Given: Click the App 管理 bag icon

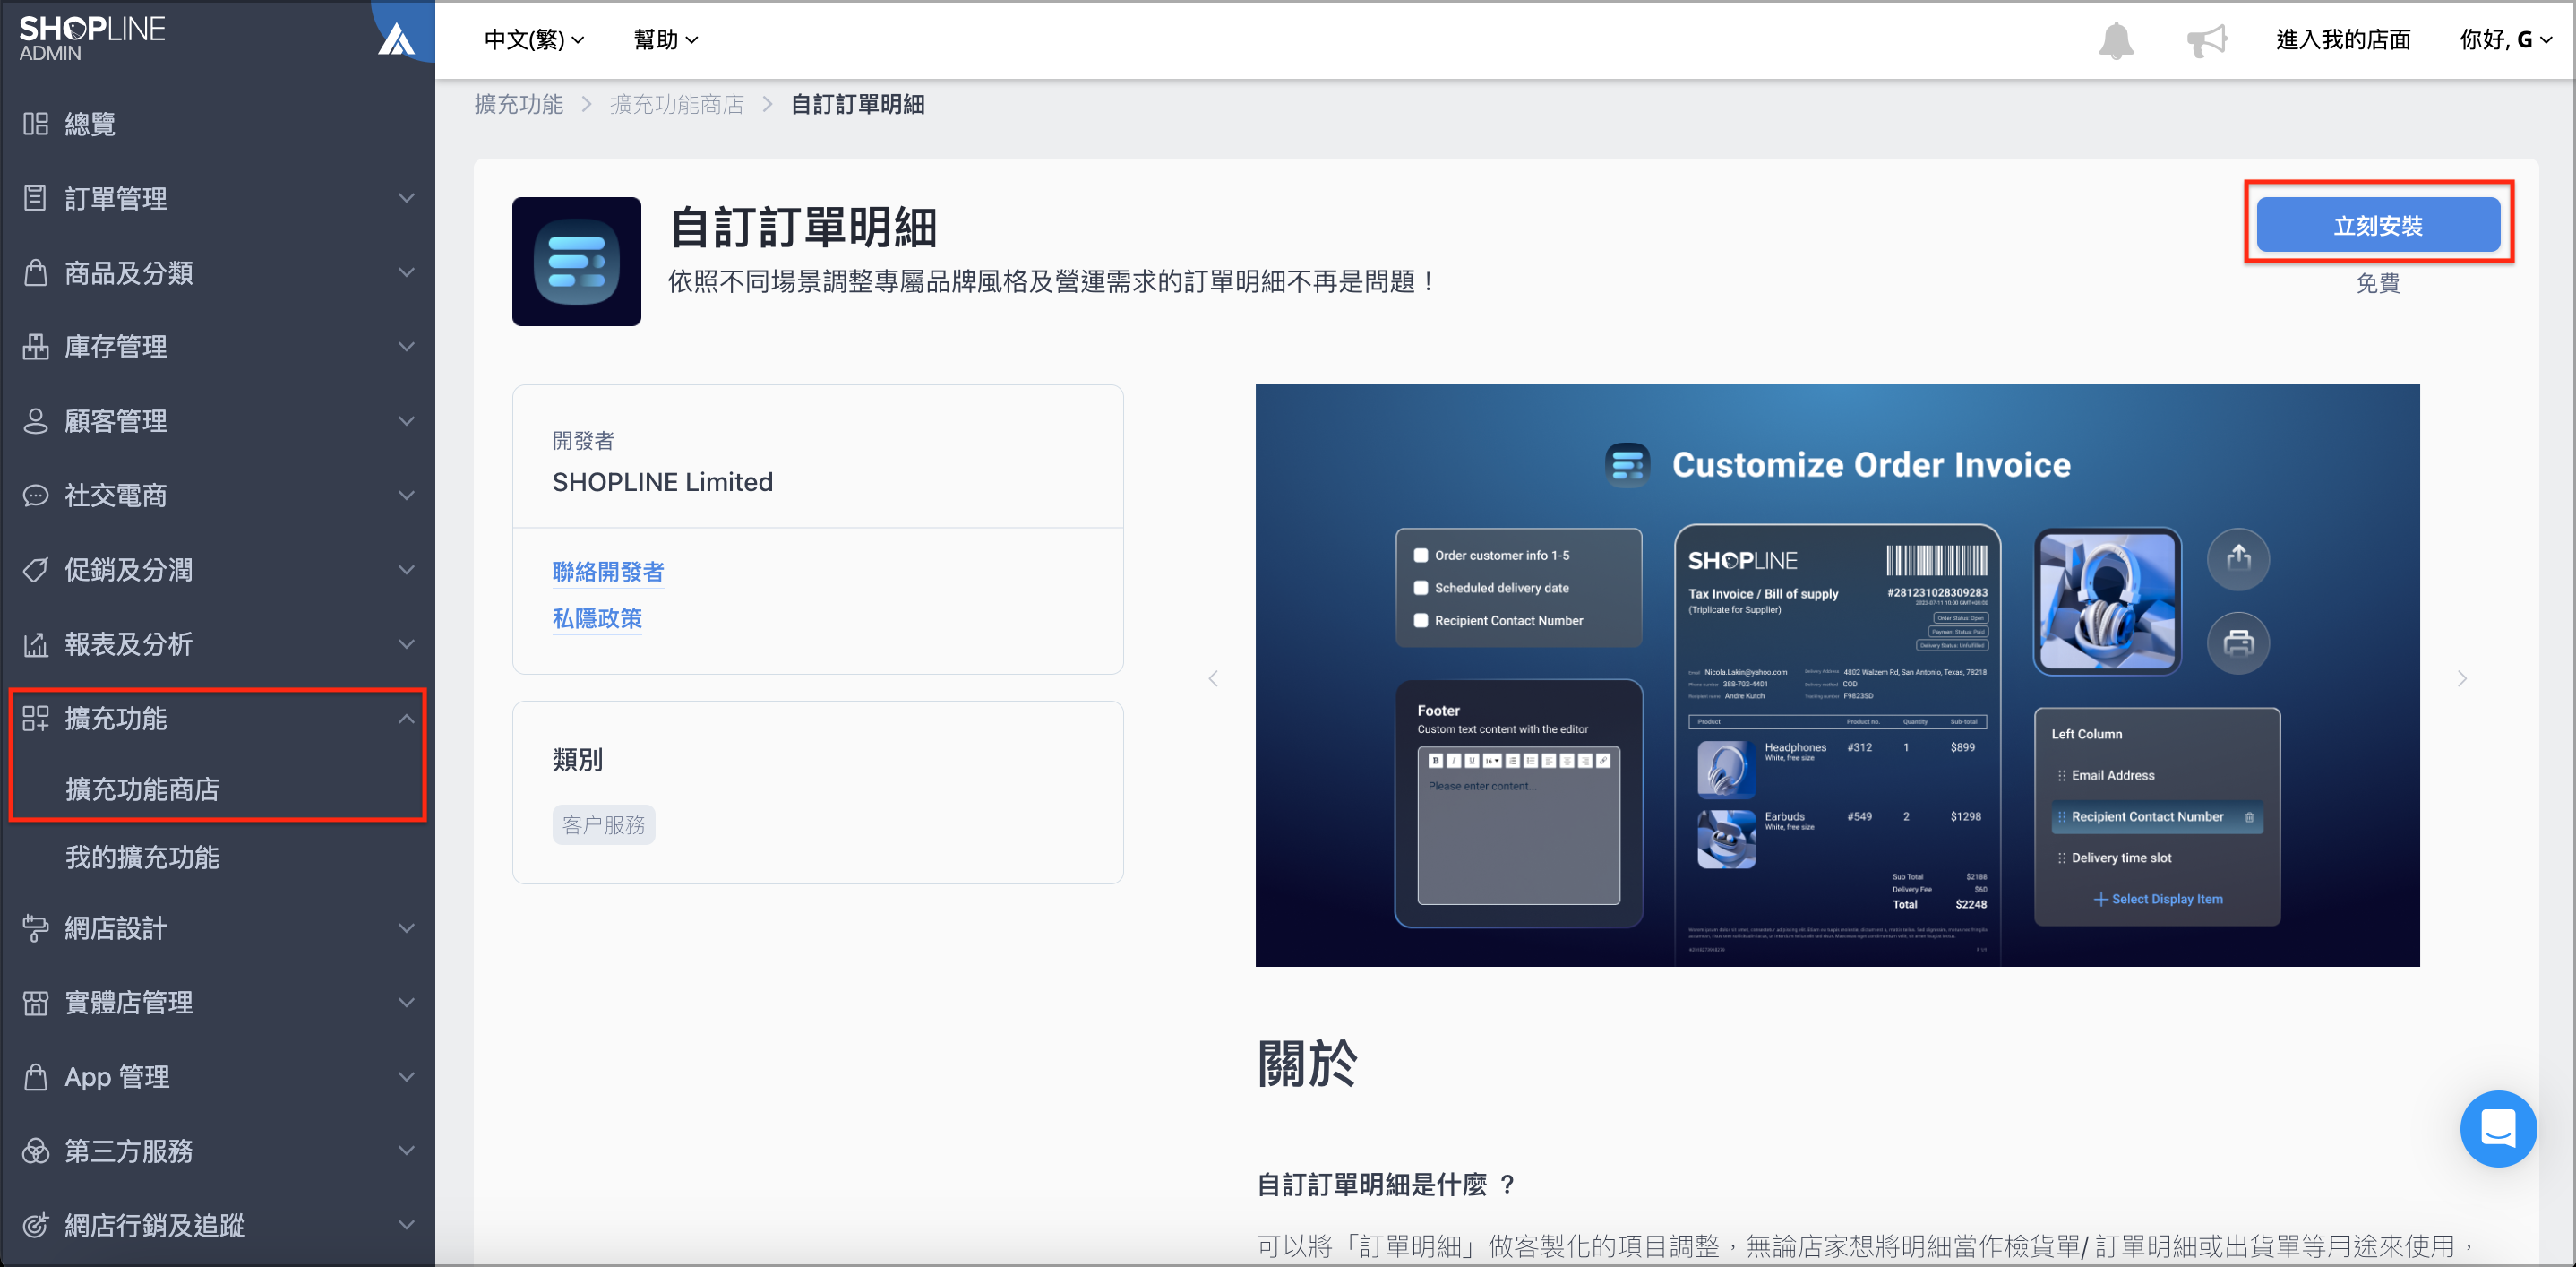Looking at the screenshot, I should (36, 1076).
